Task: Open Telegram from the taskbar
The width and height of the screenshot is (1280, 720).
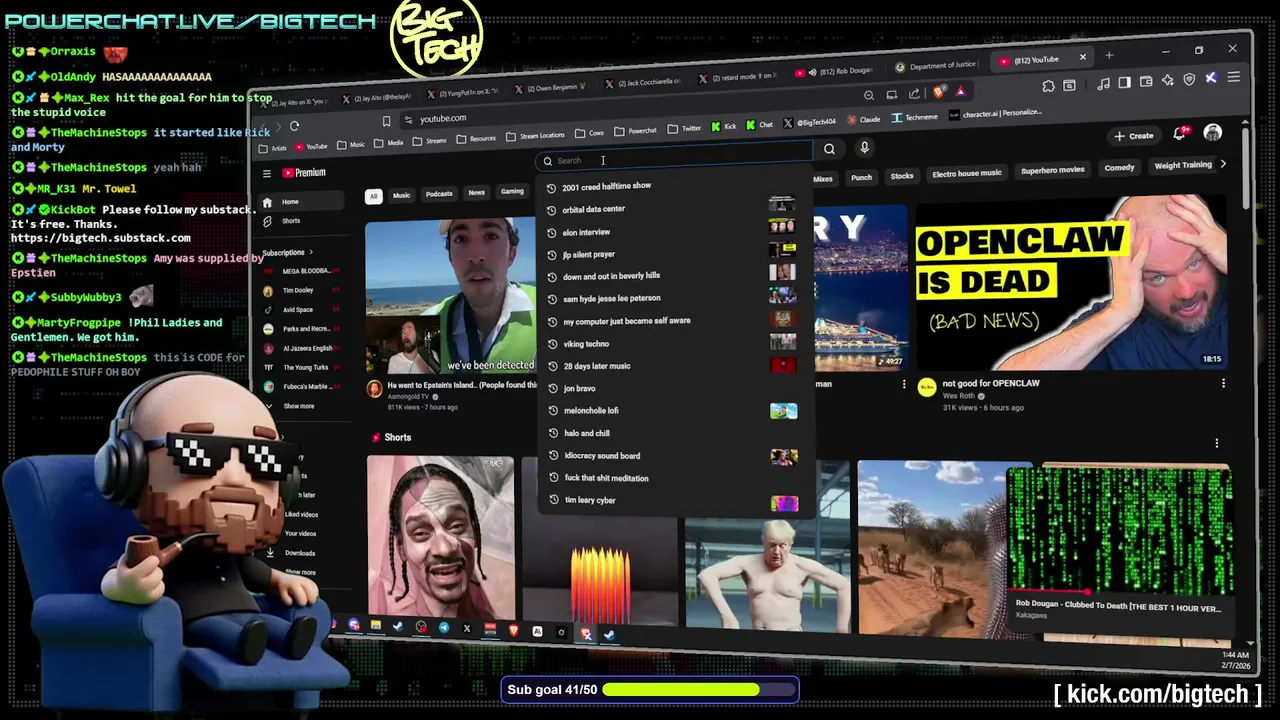Action: 444,628
